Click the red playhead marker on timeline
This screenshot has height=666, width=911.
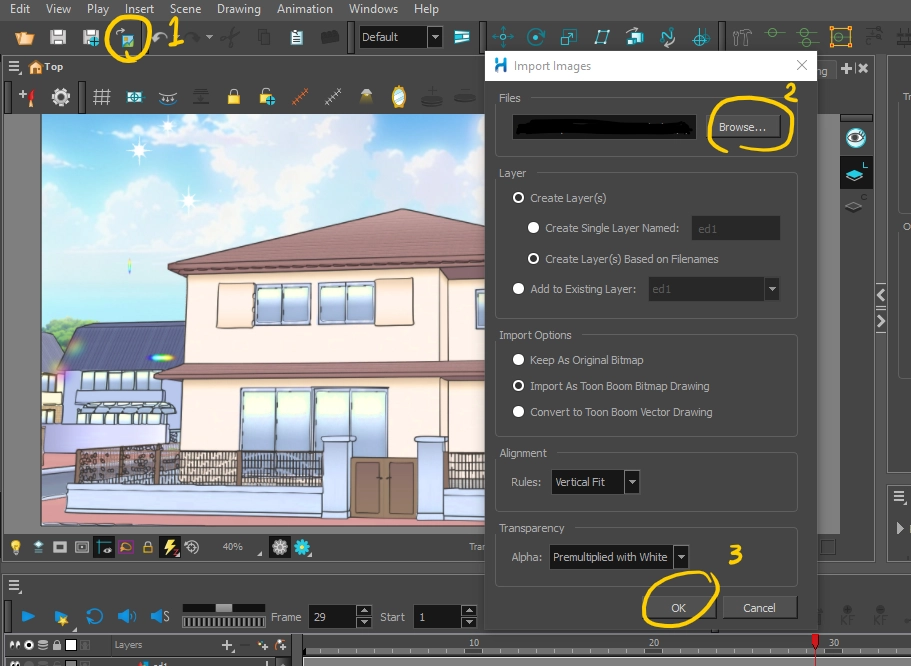click(815, 640)
